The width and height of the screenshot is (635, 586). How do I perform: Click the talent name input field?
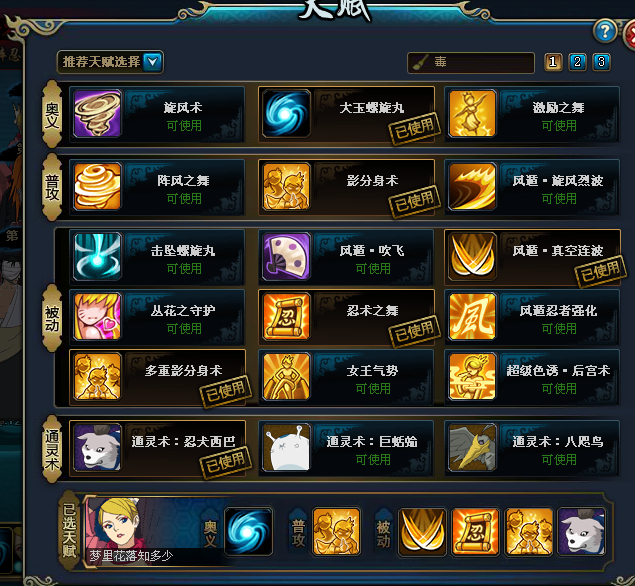click(471, 62)
